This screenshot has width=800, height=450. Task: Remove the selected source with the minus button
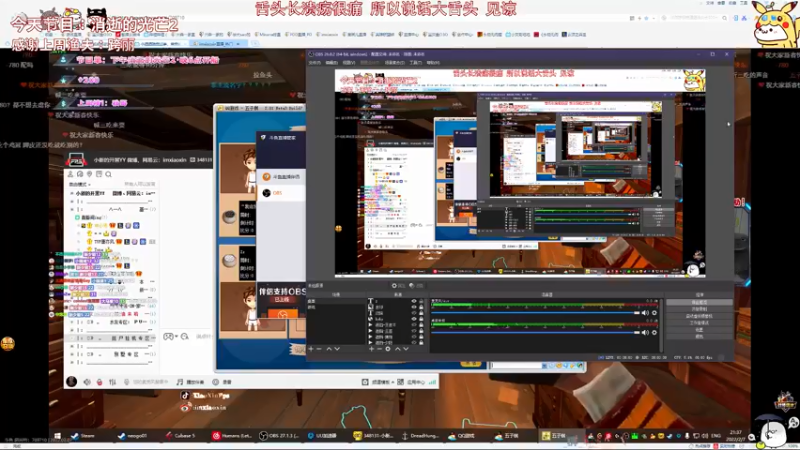tap(380, 349)
